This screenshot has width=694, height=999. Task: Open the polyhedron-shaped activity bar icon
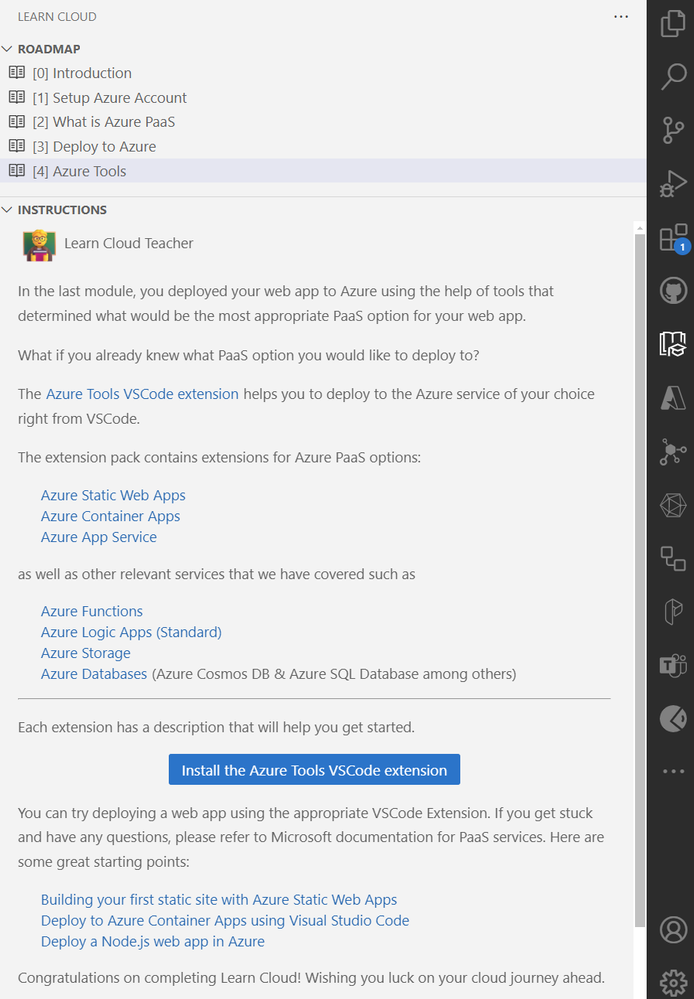[673, 505]
